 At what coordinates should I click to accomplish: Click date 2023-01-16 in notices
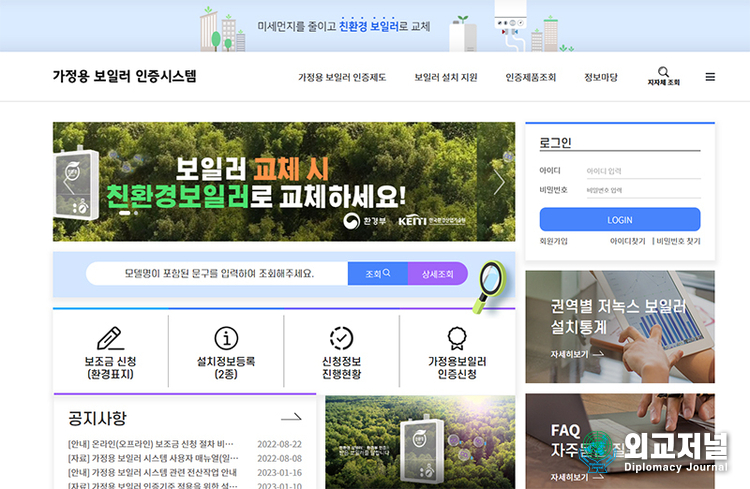(279, 473)
